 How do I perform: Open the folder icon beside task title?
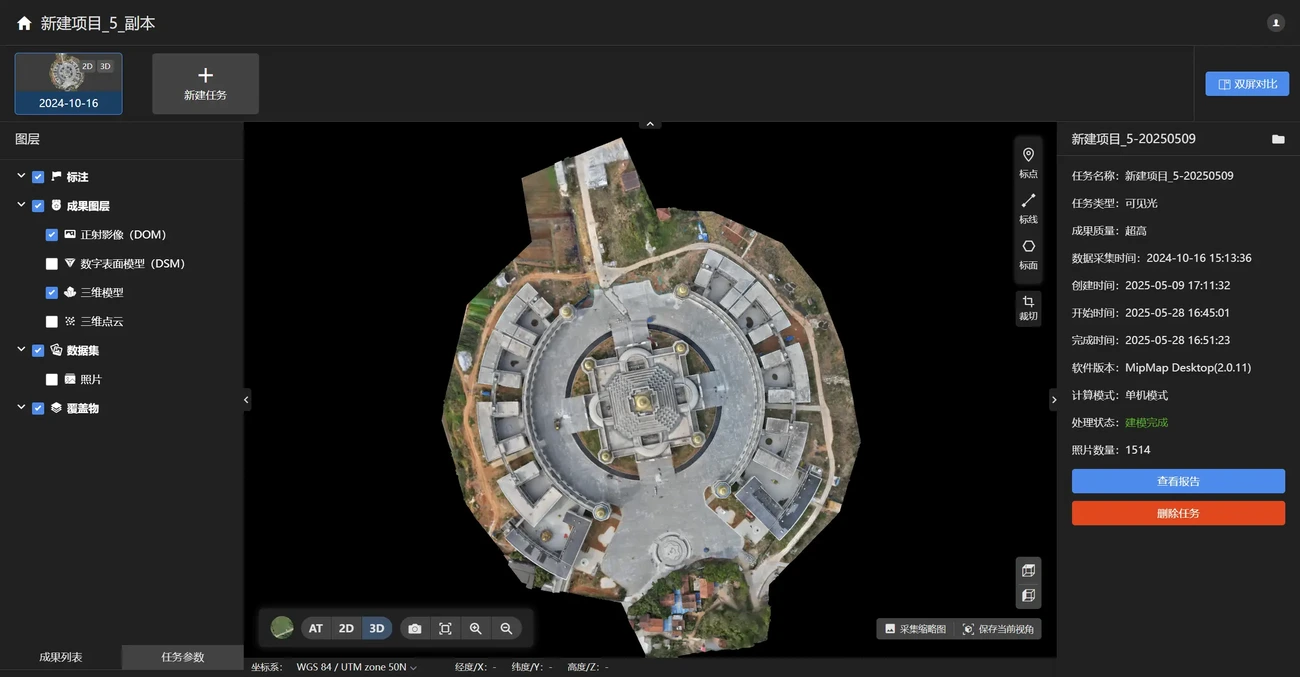(1278, 139)
